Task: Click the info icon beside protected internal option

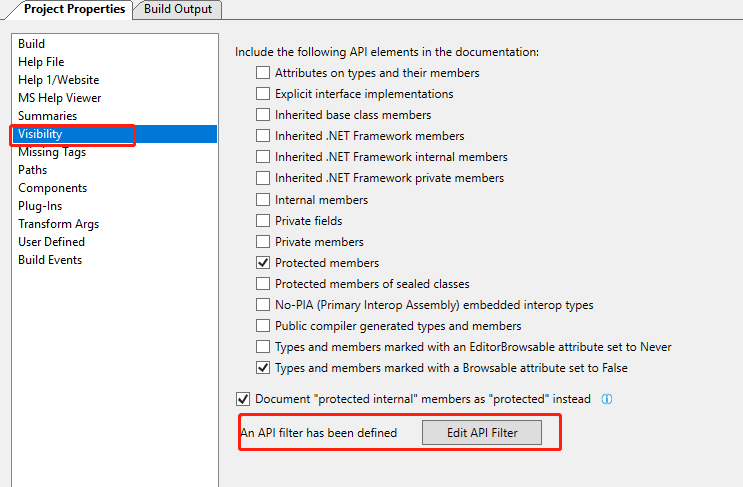Action: coord(606,398)
